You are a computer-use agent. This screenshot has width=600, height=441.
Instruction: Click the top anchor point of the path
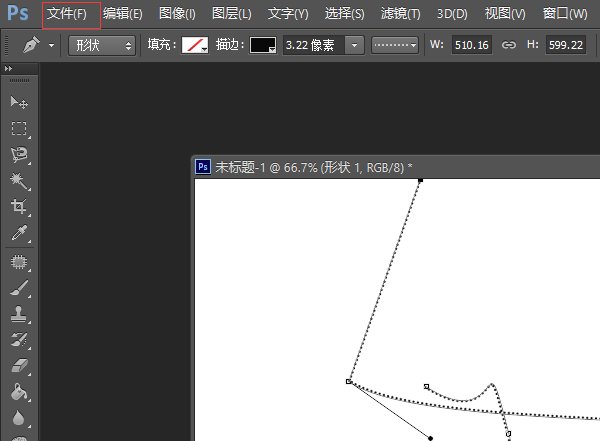[421, 180]
